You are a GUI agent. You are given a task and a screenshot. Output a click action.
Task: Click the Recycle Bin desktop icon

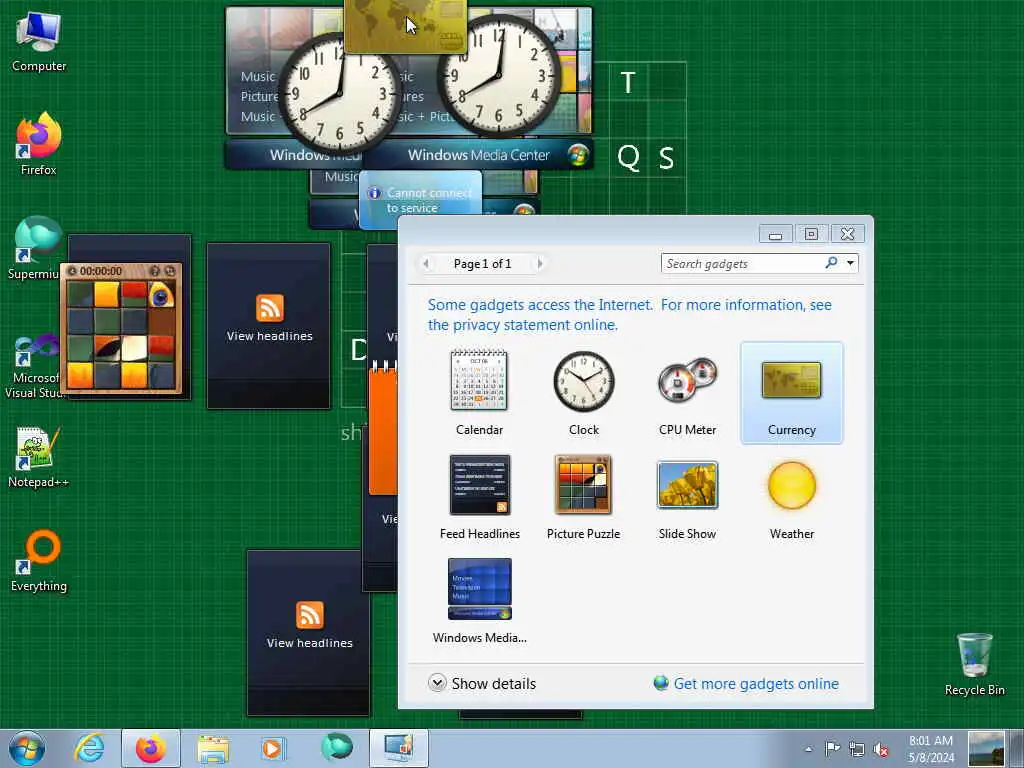pos(974,664)
